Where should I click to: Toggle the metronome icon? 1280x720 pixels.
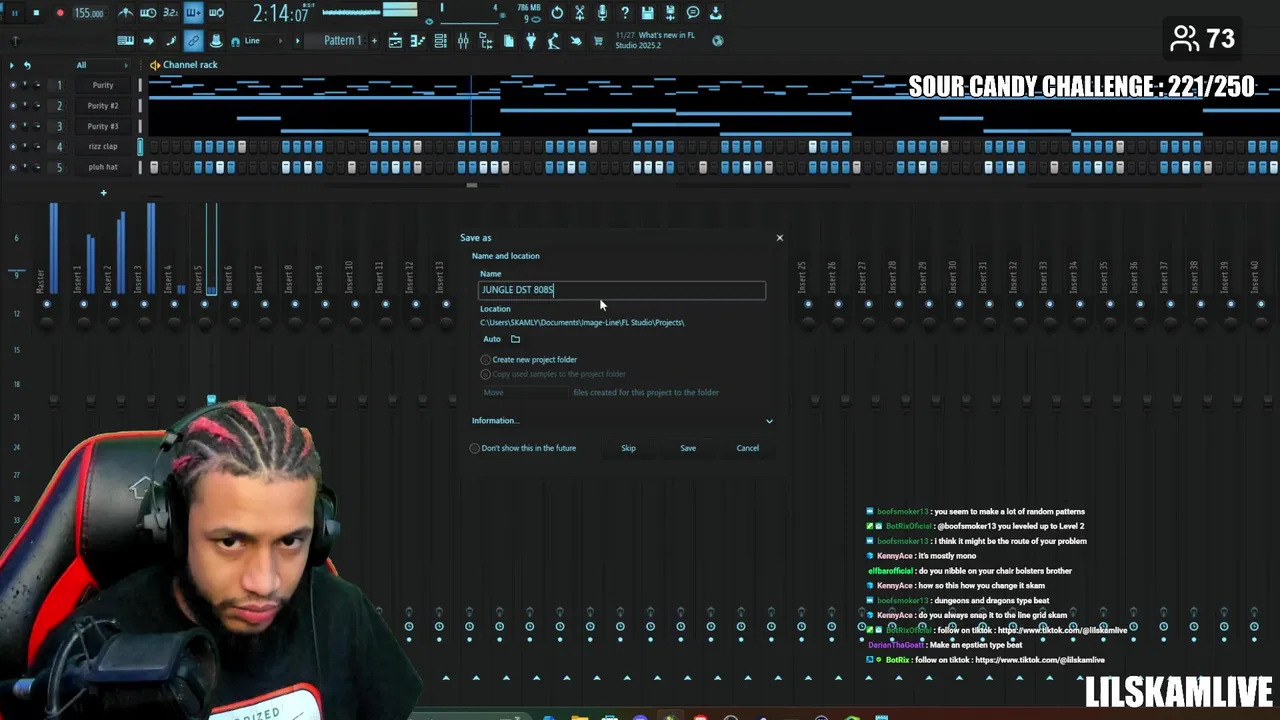coord(125,13)
